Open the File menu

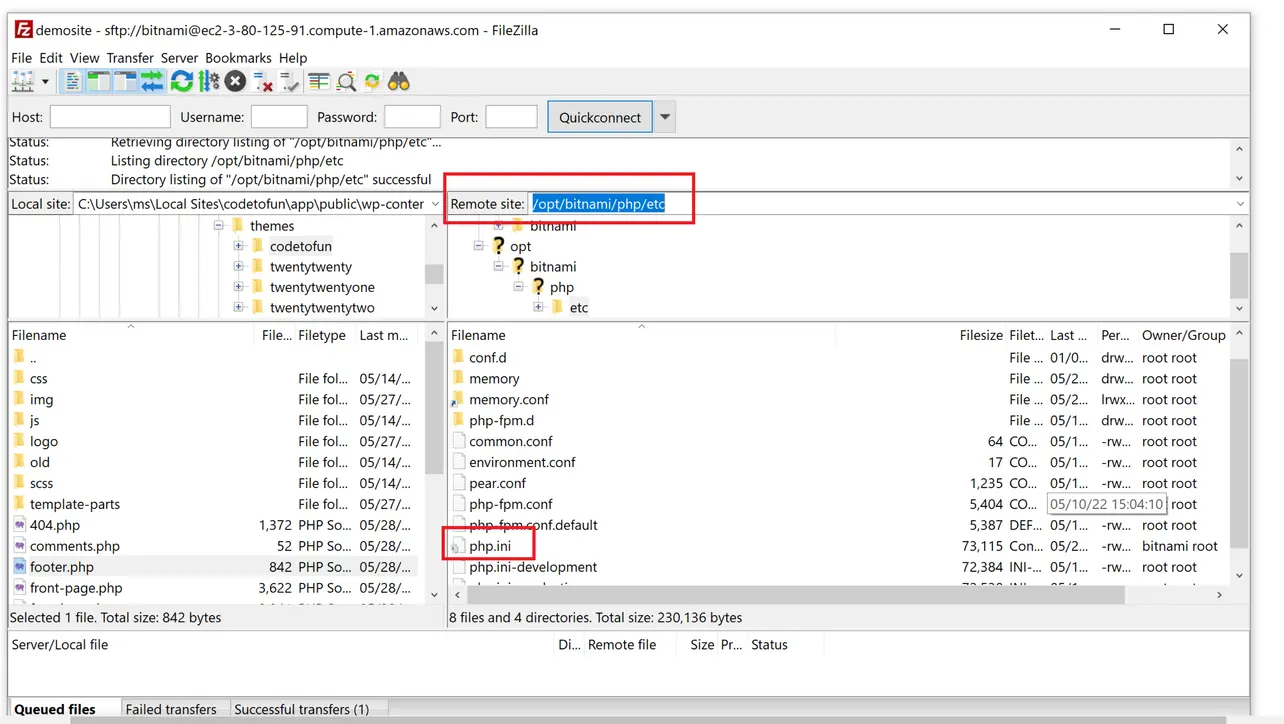(21, 58)
